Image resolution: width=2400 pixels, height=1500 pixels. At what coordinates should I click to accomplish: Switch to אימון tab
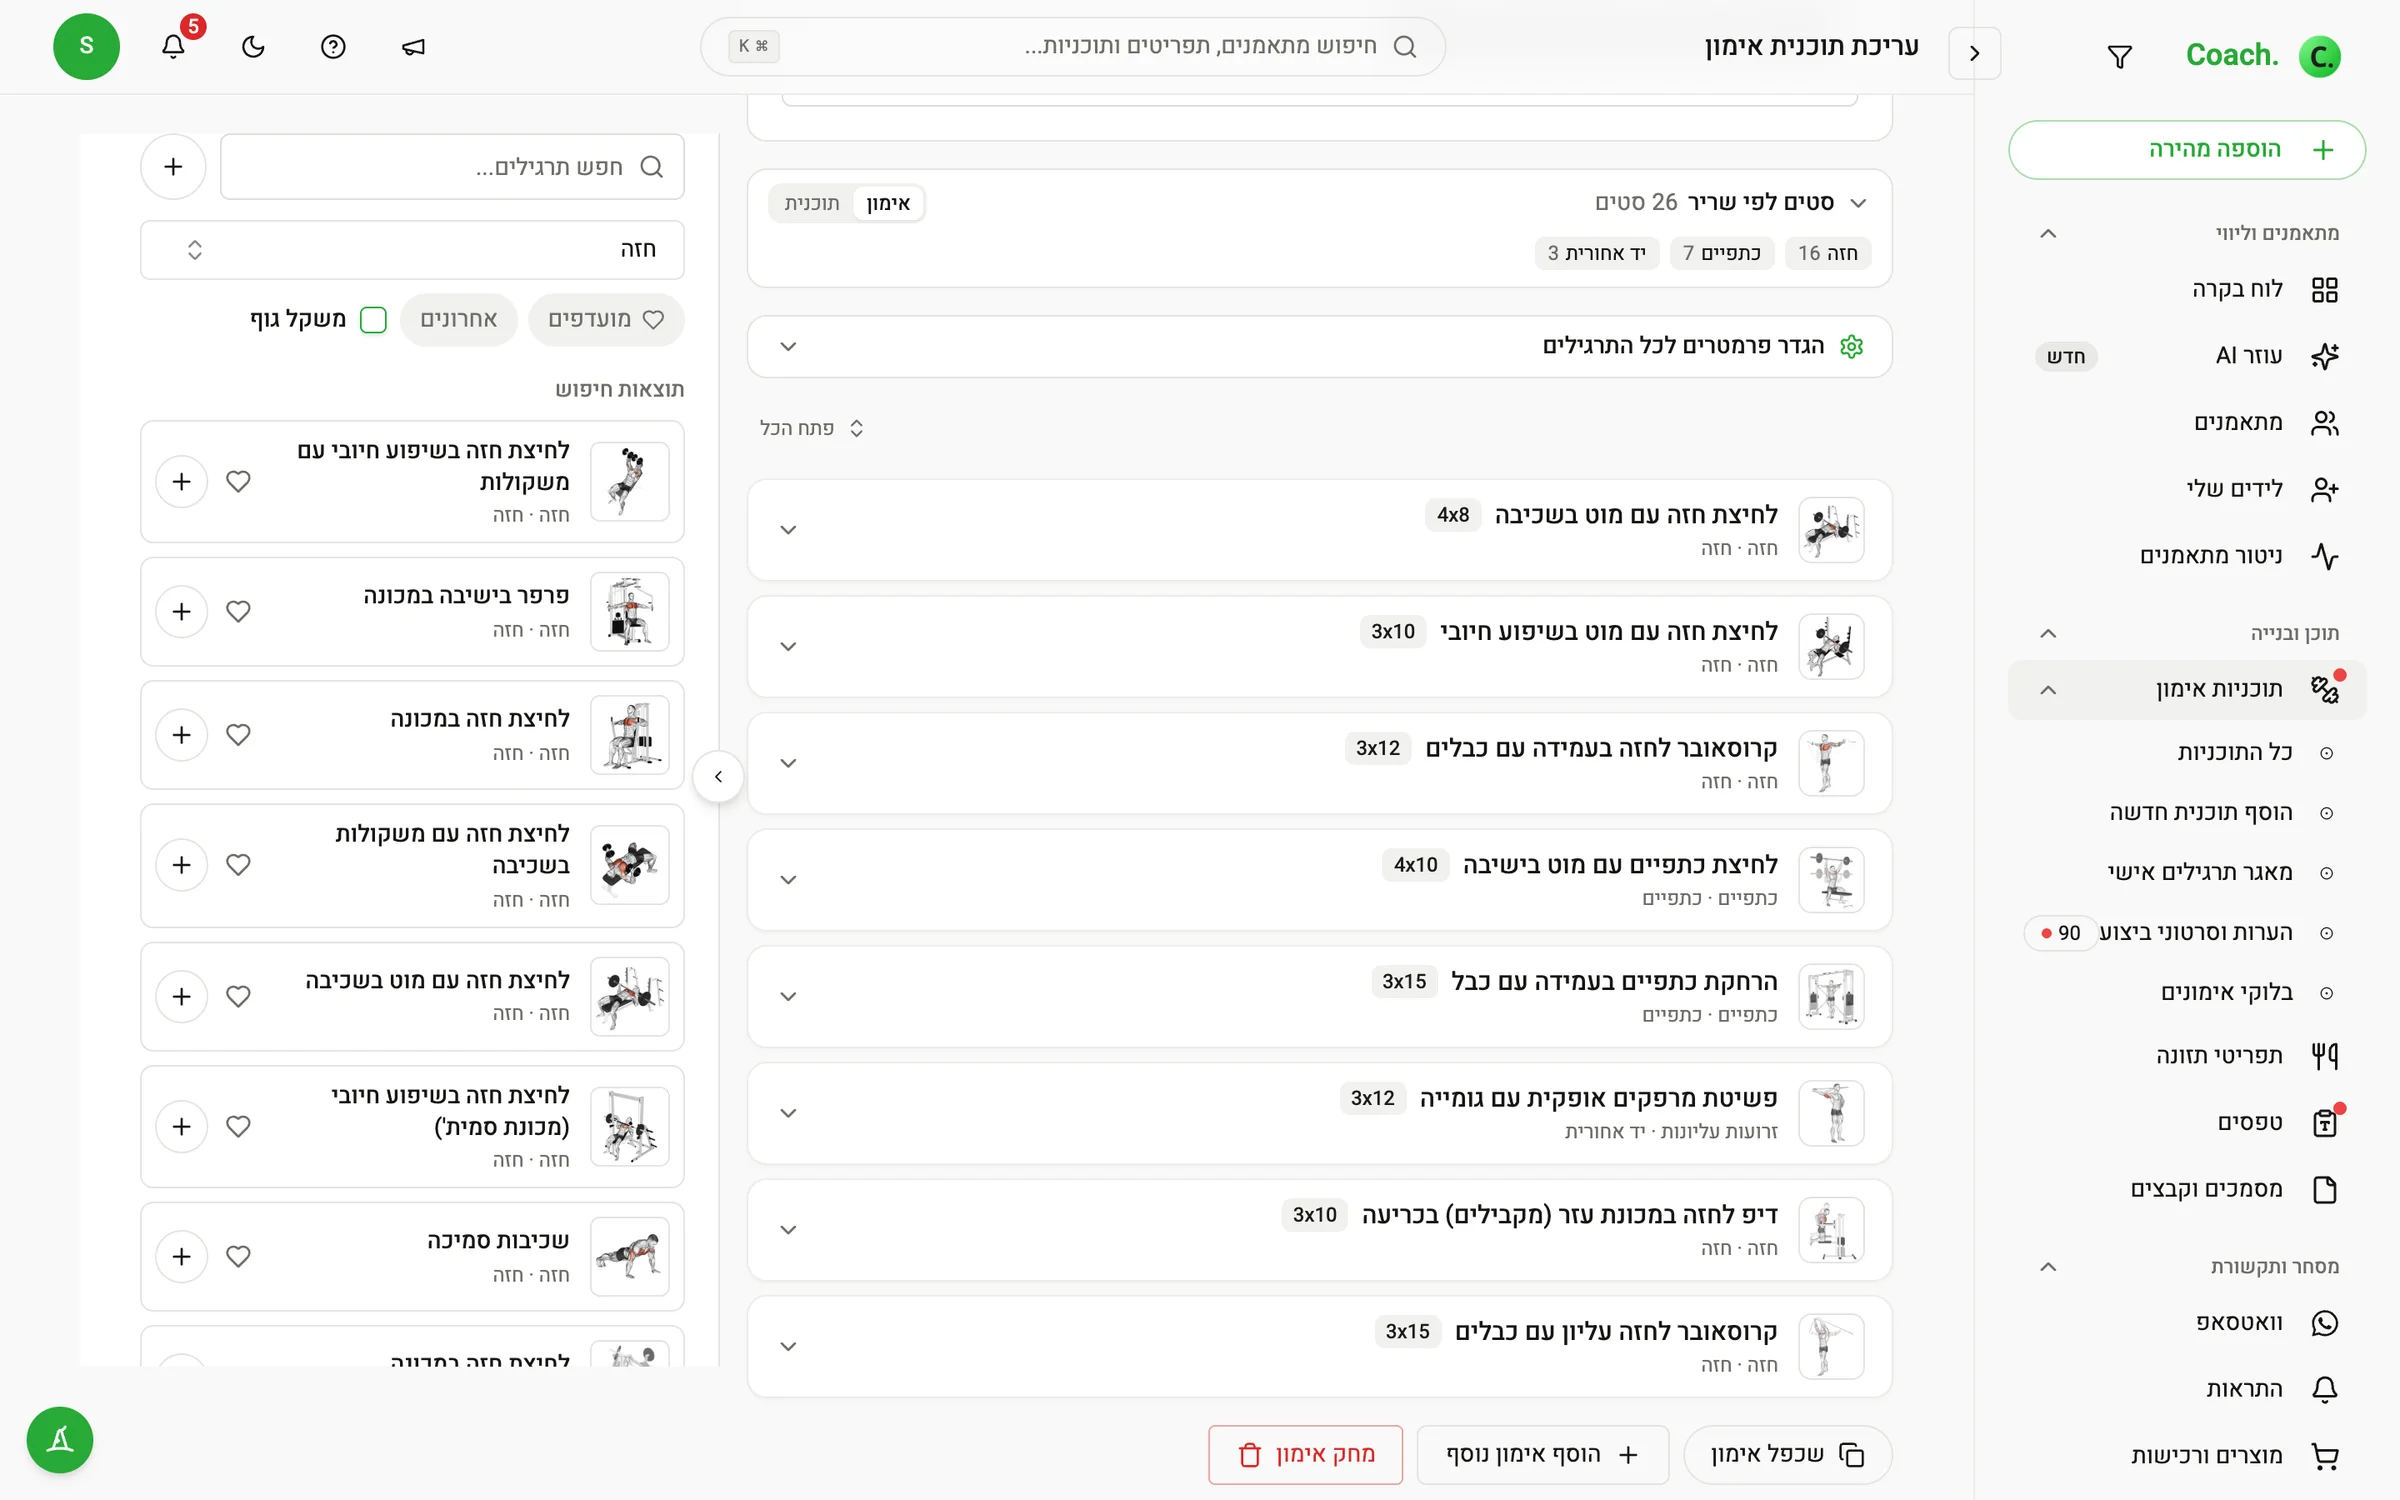click(x=888, y=203)
